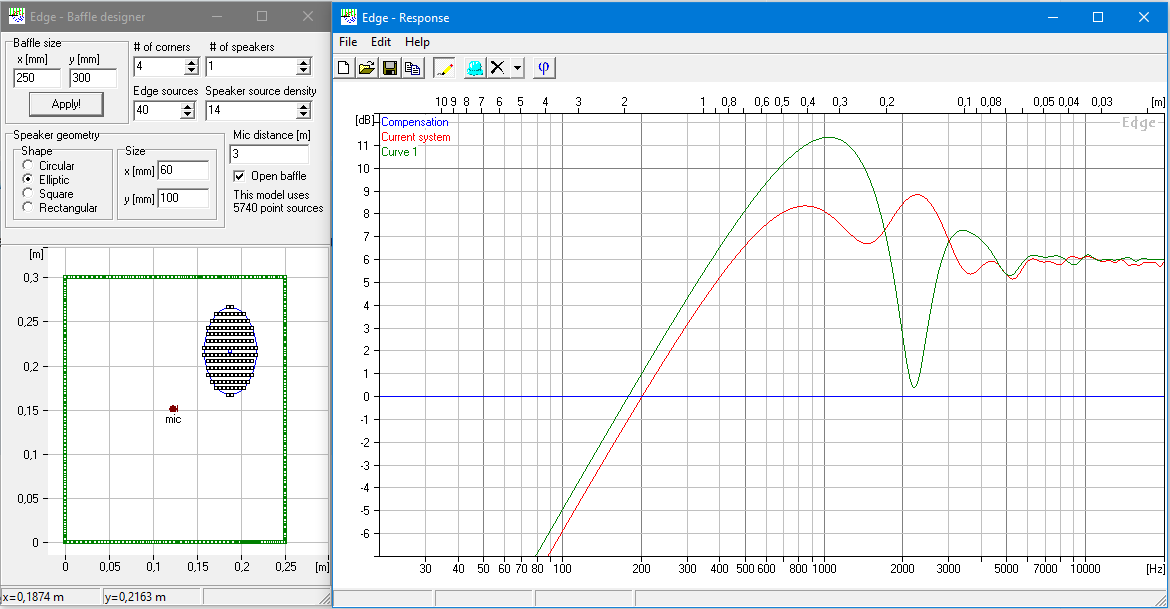Click the Copy toolbar icon
The image size is (1170, 609).
pos(411,68)
